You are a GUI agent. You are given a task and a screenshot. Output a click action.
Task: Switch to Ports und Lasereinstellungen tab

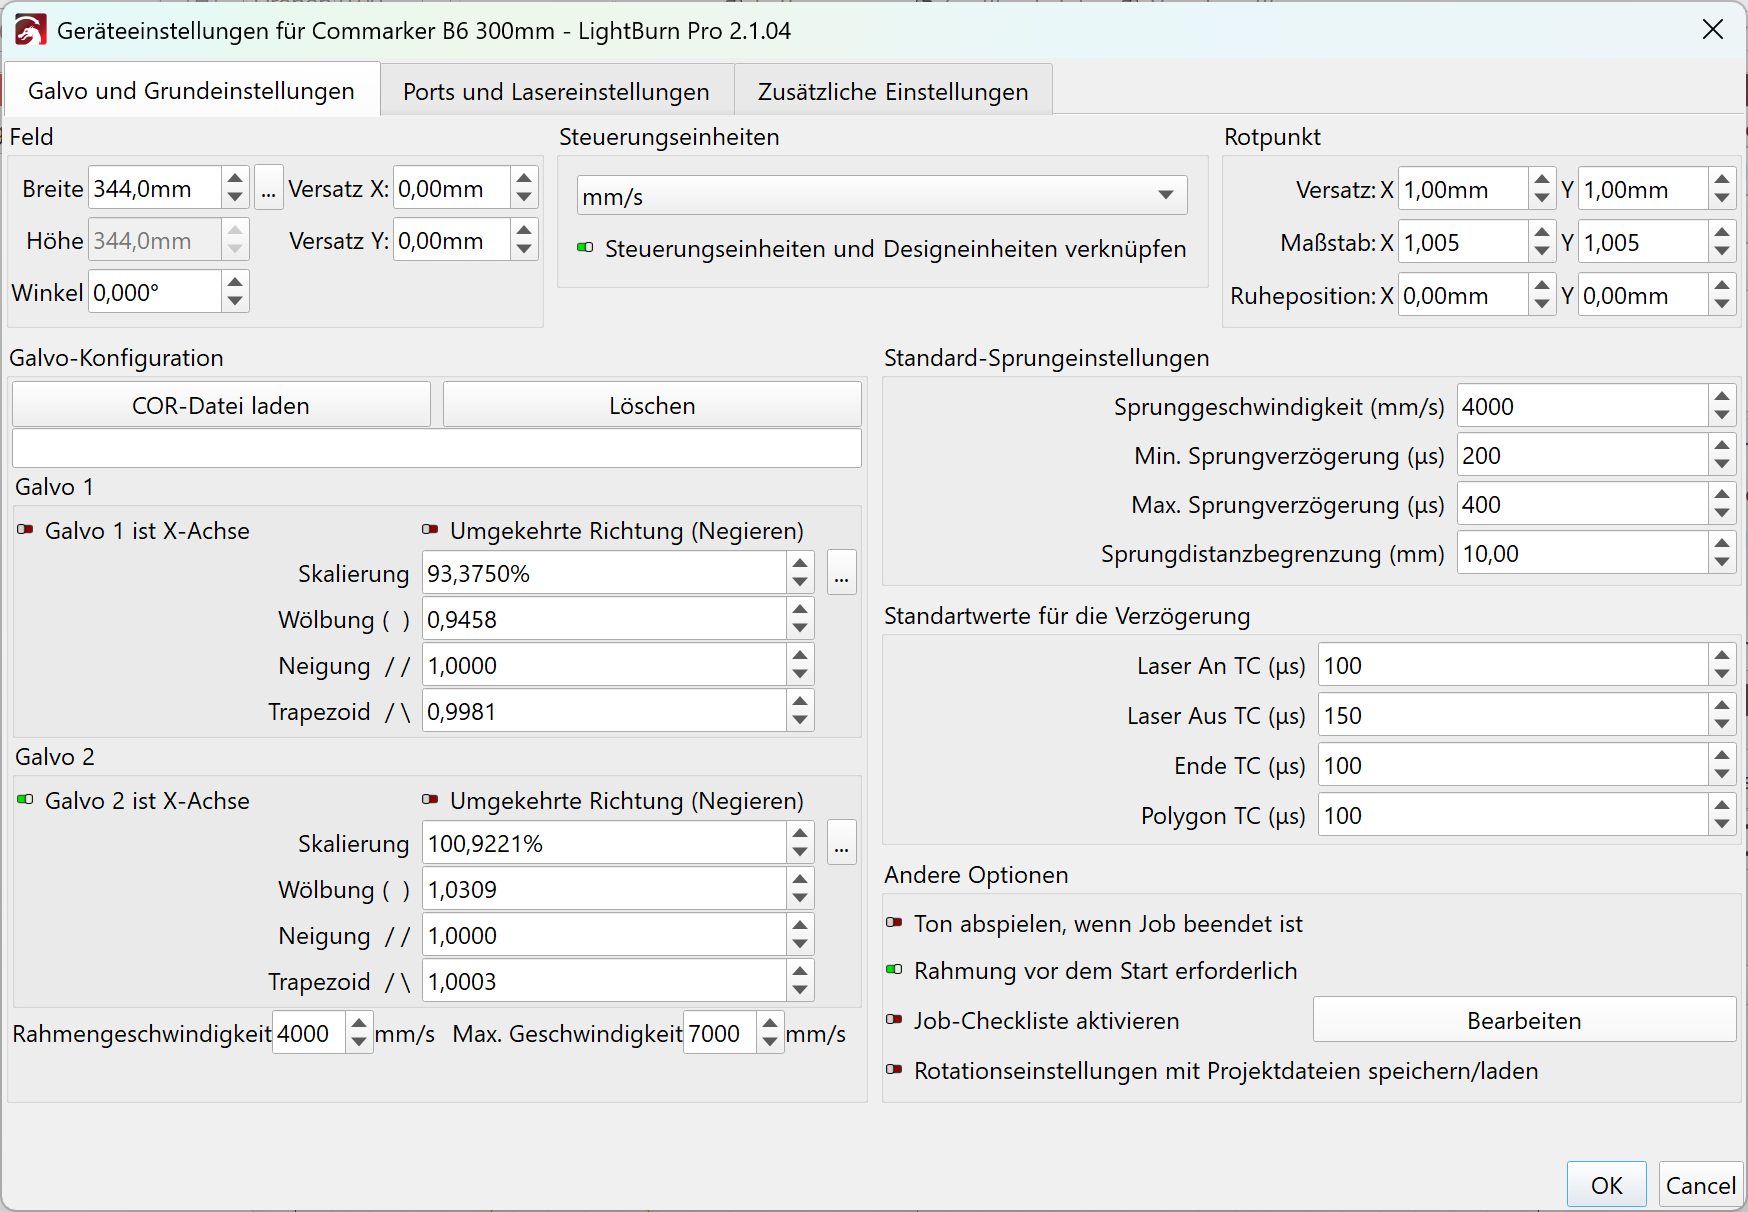coord(556,91)
